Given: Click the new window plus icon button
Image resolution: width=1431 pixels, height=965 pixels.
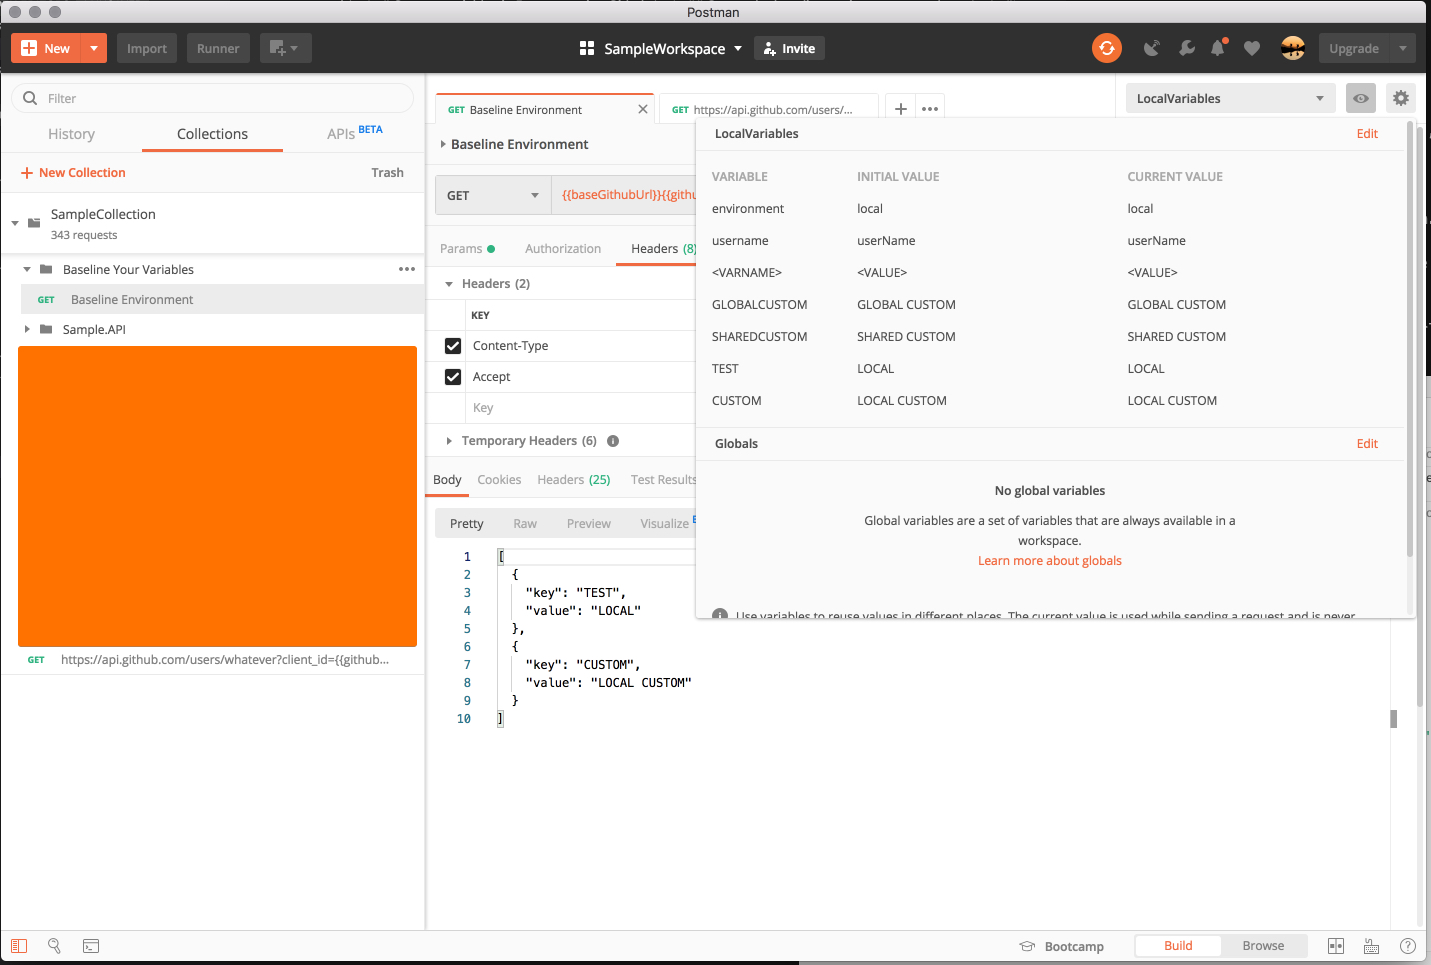Looking at the screenshot, I should (x=285, y=48).
